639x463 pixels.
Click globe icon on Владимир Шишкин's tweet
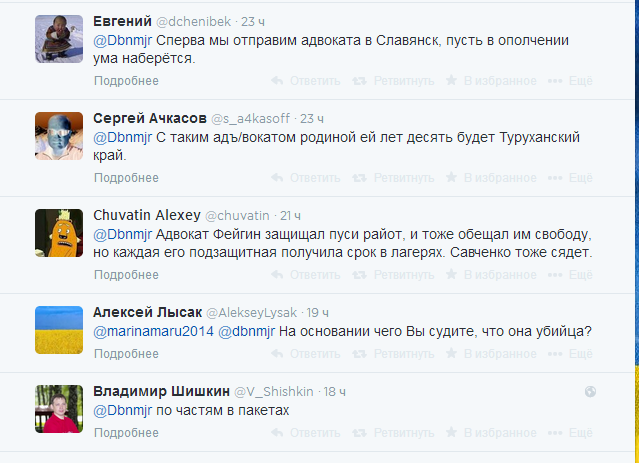pos(590,392)
